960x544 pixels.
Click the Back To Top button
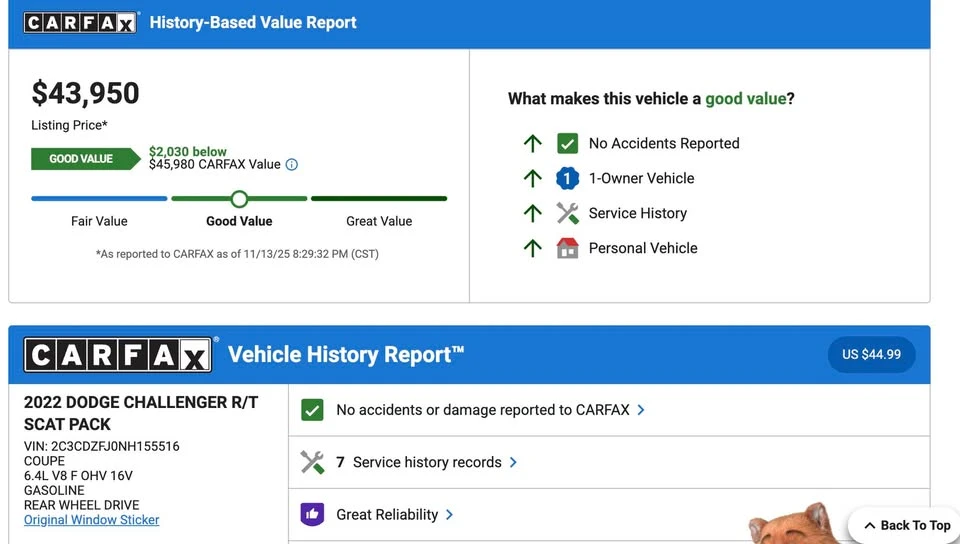point(907,525)
